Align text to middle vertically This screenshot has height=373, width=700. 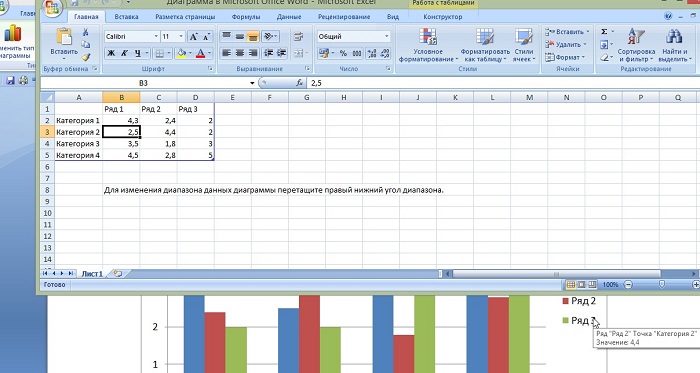(x=240, y=37)
